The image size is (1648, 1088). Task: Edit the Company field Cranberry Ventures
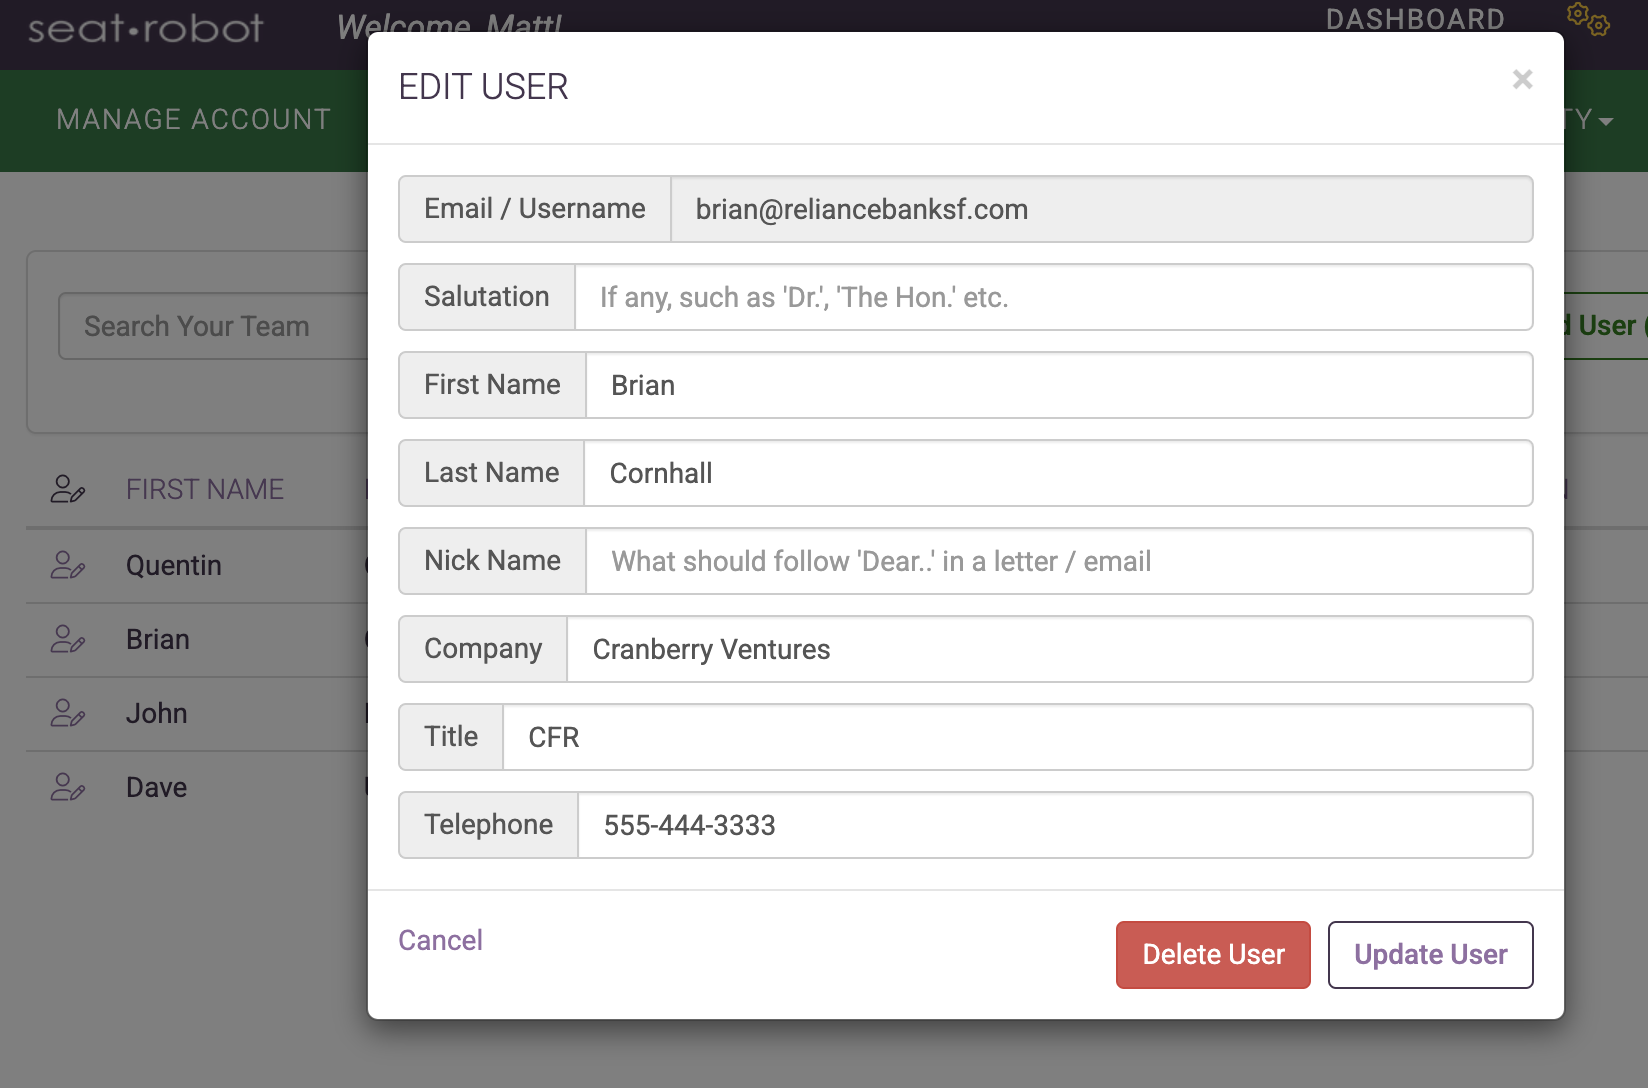pos(1050,649)
